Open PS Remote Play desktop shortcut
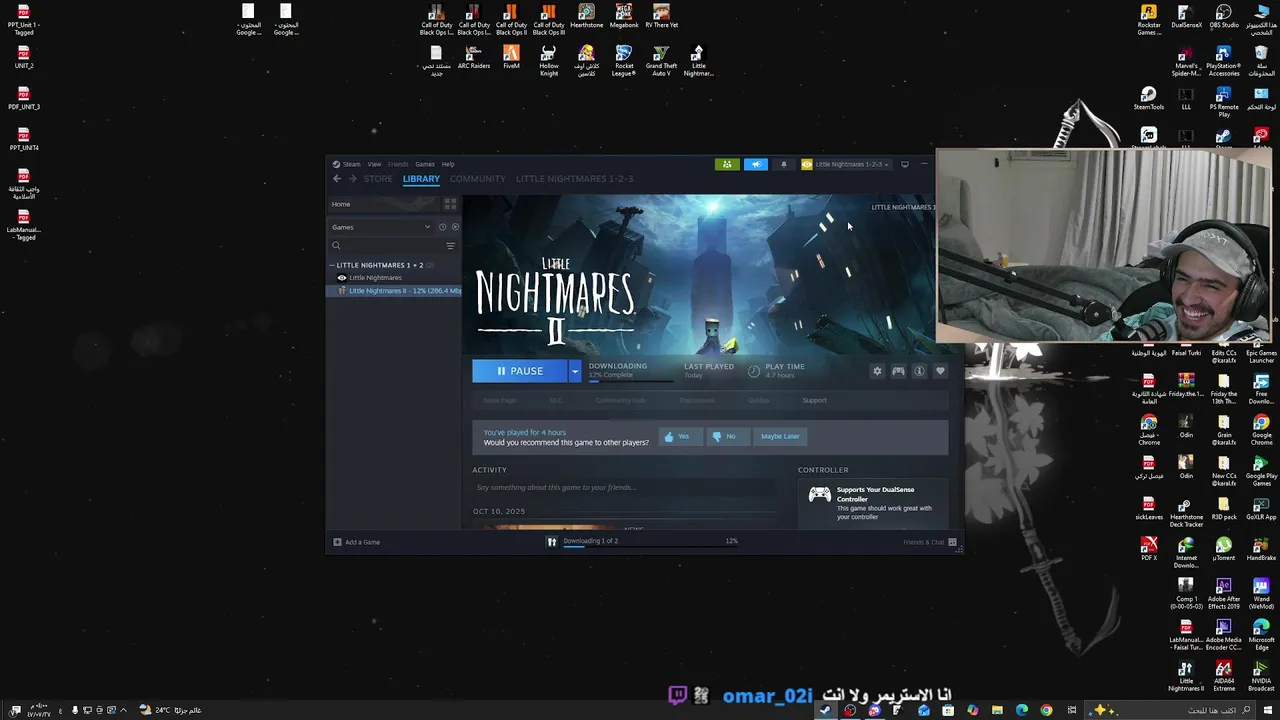The width and height of the screenshot is (1280, 720). (1224, 102)
